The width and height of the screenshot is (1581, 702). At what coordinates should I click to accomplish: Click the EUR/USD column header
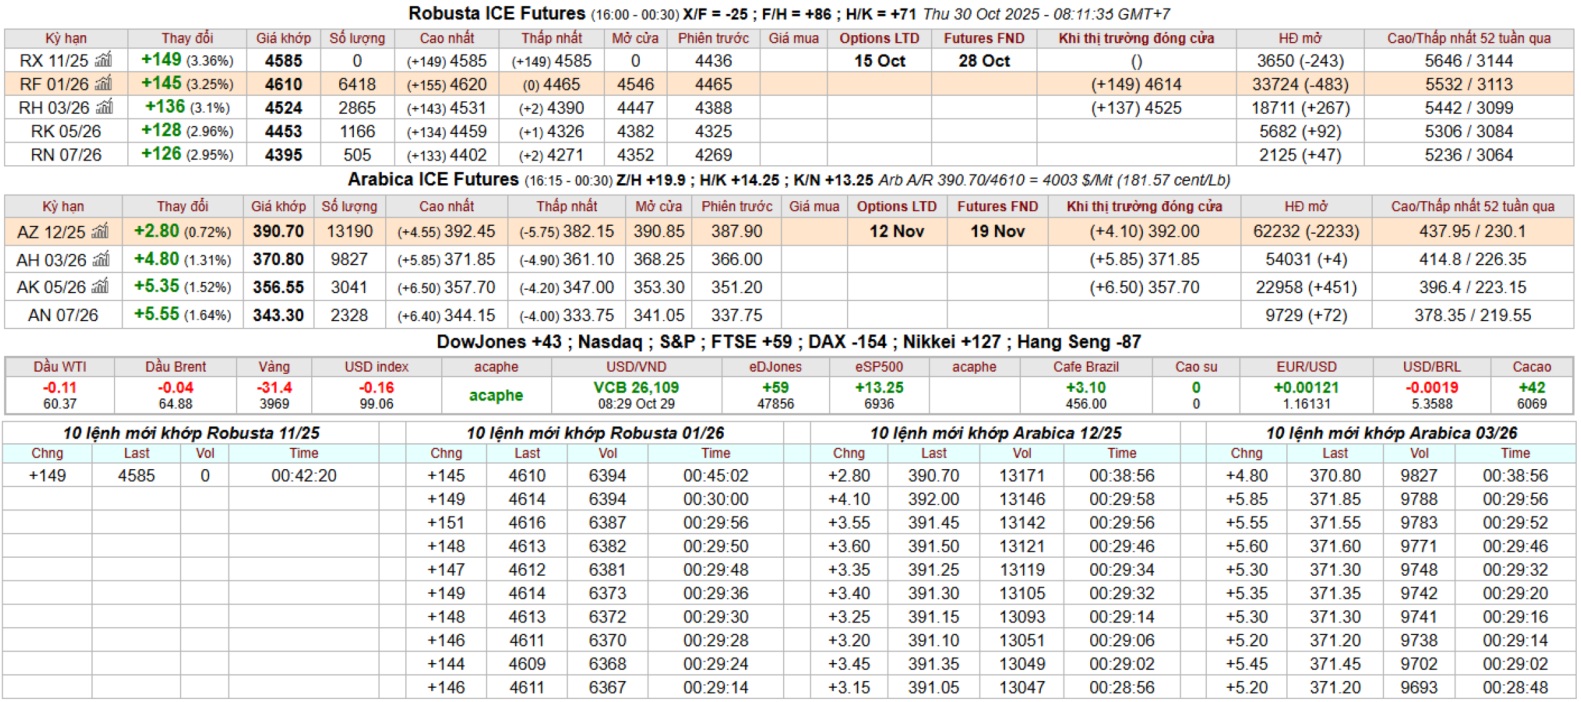1306,367
